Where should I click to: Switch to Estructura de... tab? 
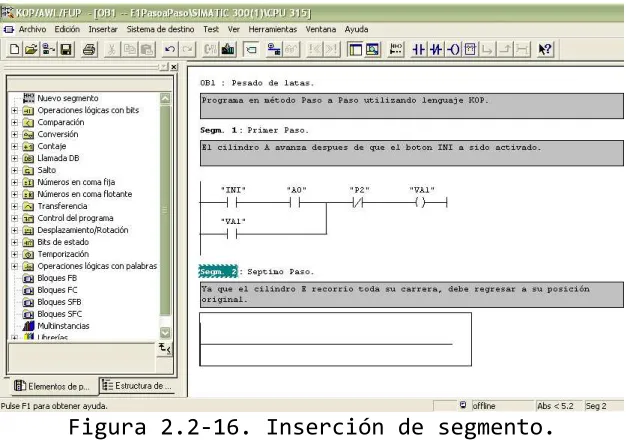point(137,386)
